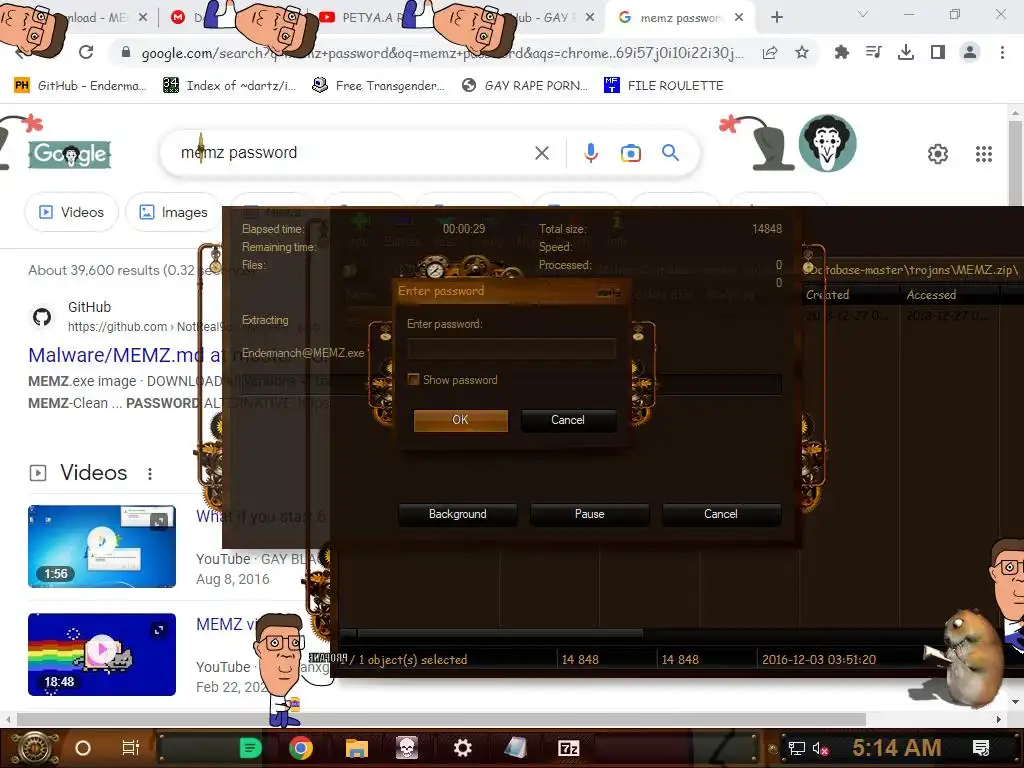Open File Explorer from taskbar
This screenshot has height=768, width=1024.
tap(357, 748)
